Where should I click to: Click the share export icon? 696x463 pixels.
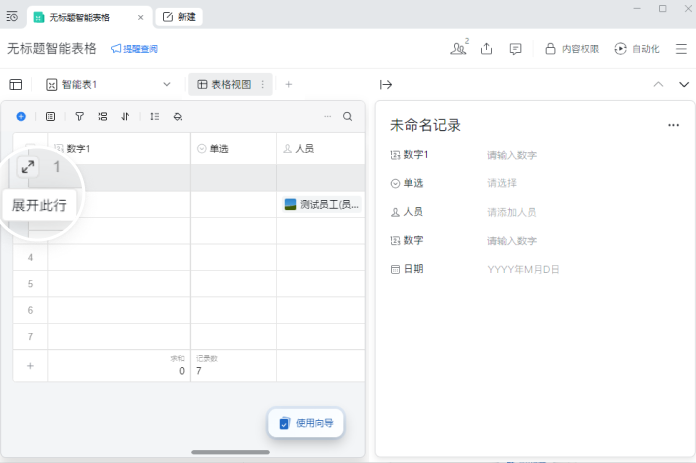pyautogui.click(x=486, y=48)
